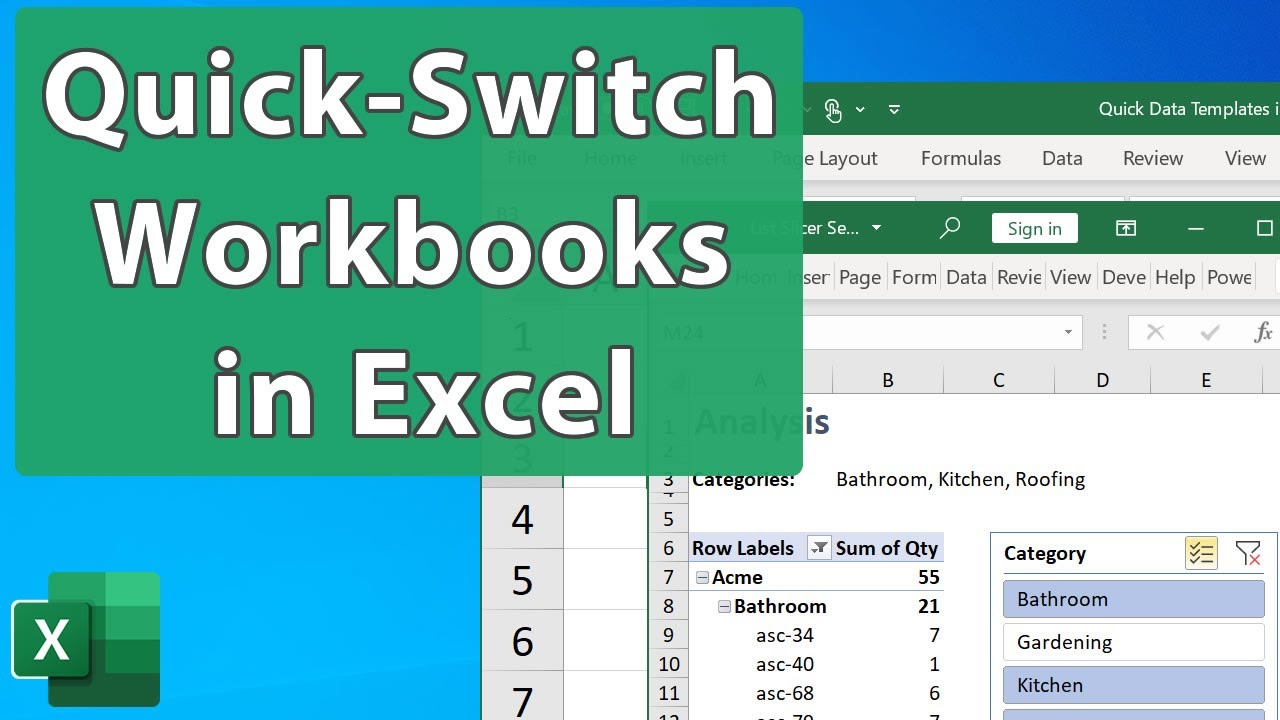This screenshot has height=720, width=1280.
Task: Select the 'Sum of Qty' header cell
Action: (x=887, y=548)
